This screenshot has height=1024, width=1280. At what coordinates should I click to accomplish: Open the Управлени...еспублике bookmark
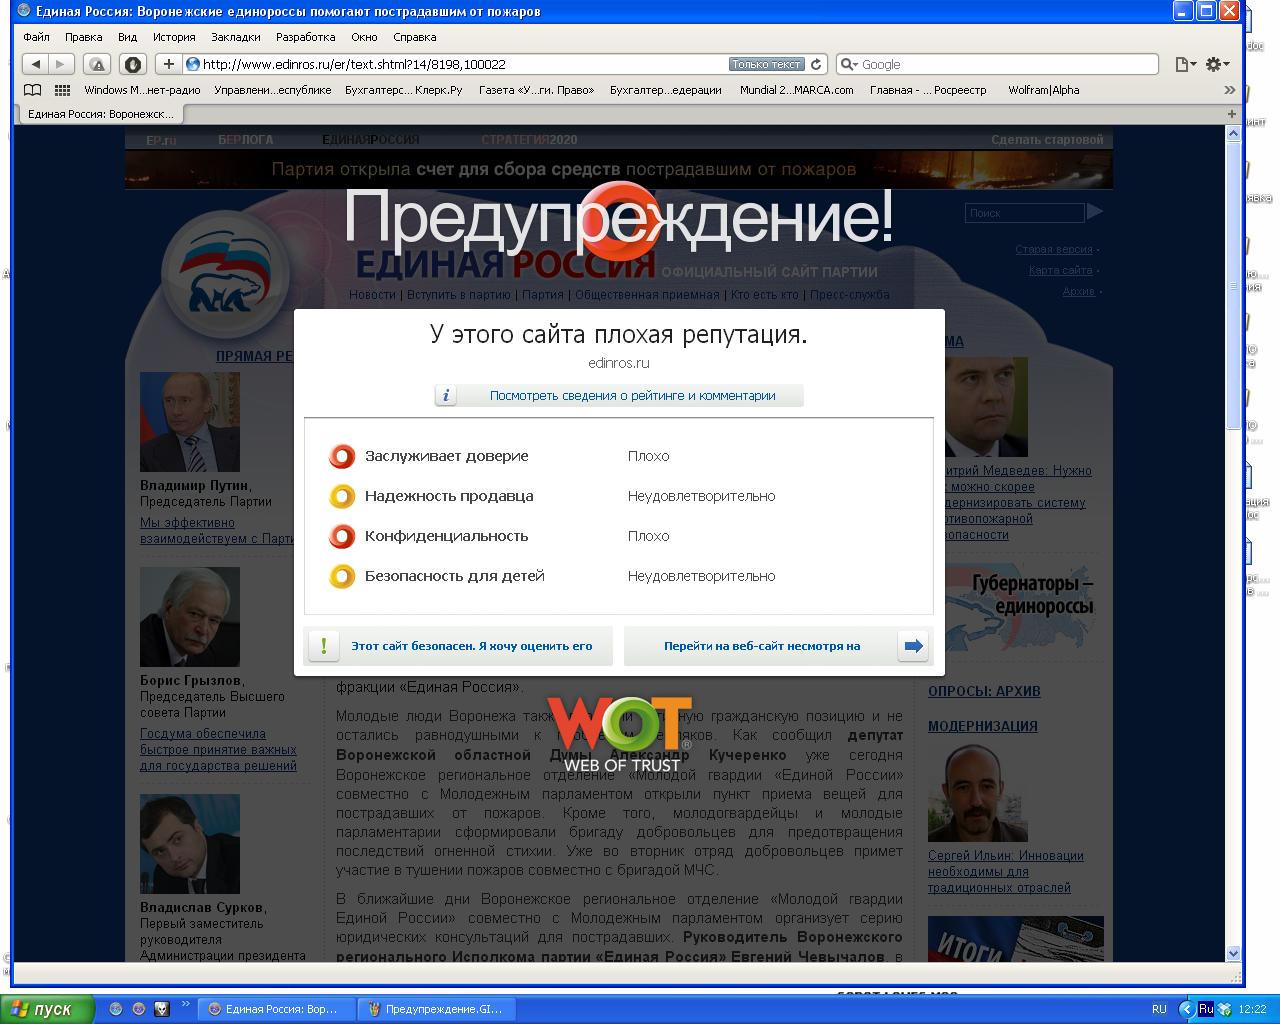coord(273,90)
